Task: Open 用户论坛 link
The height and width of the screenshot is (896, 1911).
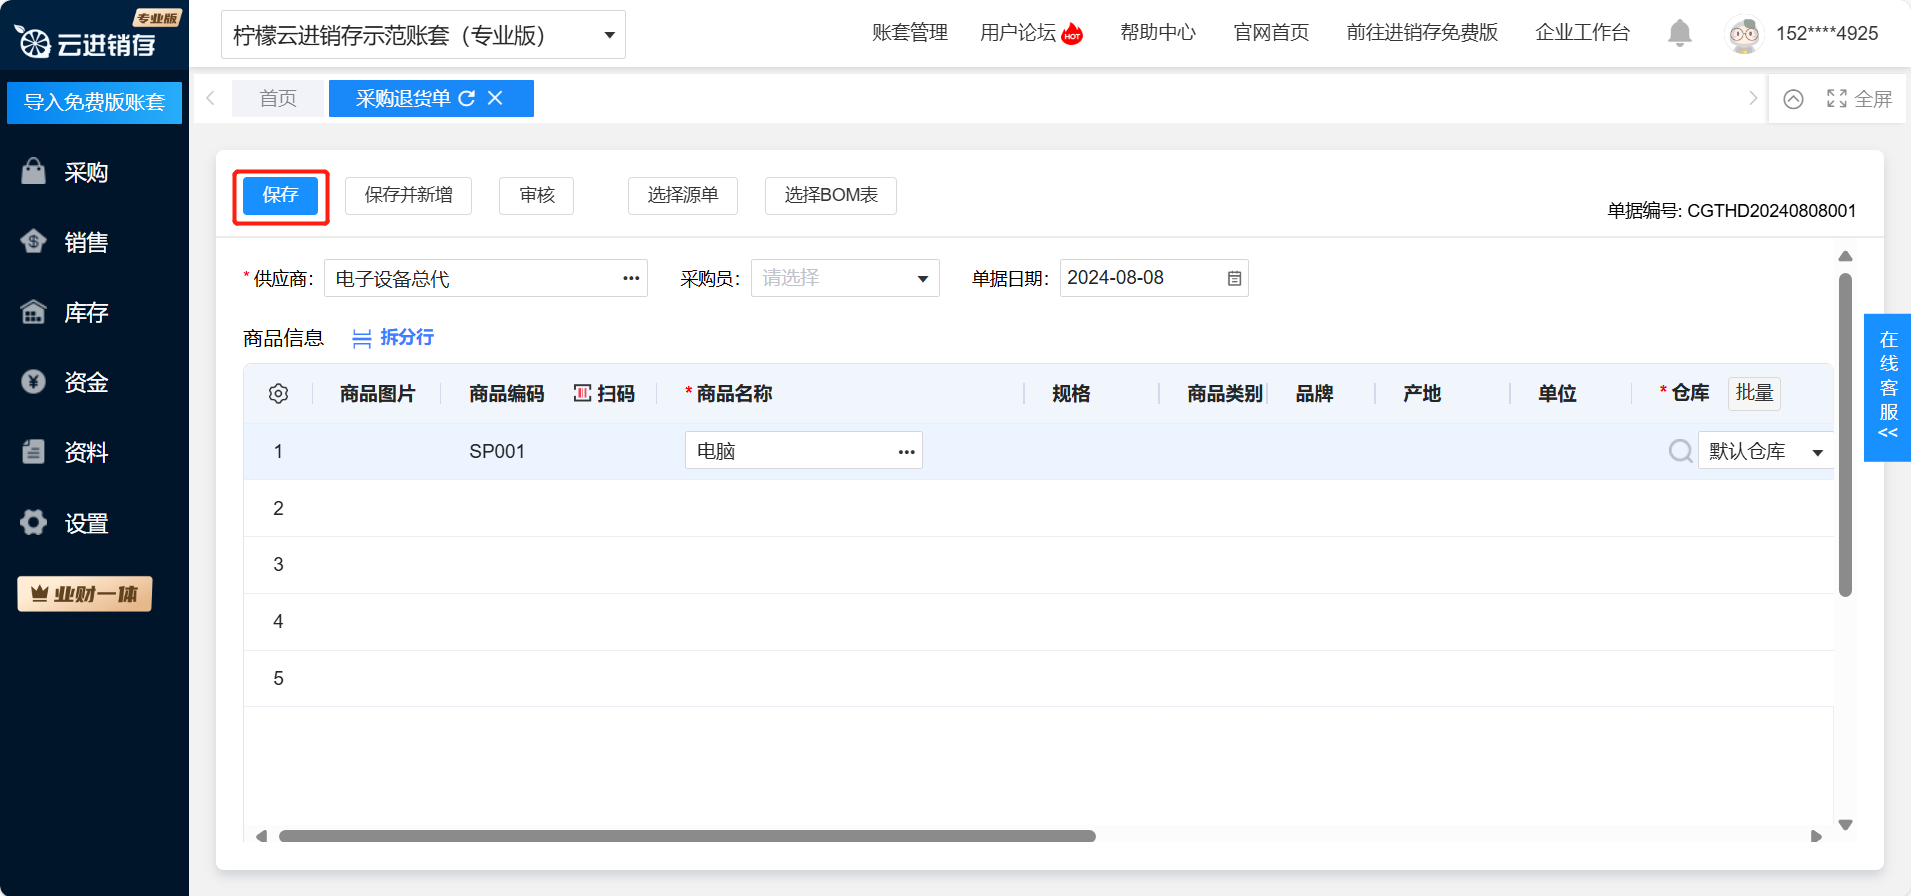Action: click(x=1018, y=33)
